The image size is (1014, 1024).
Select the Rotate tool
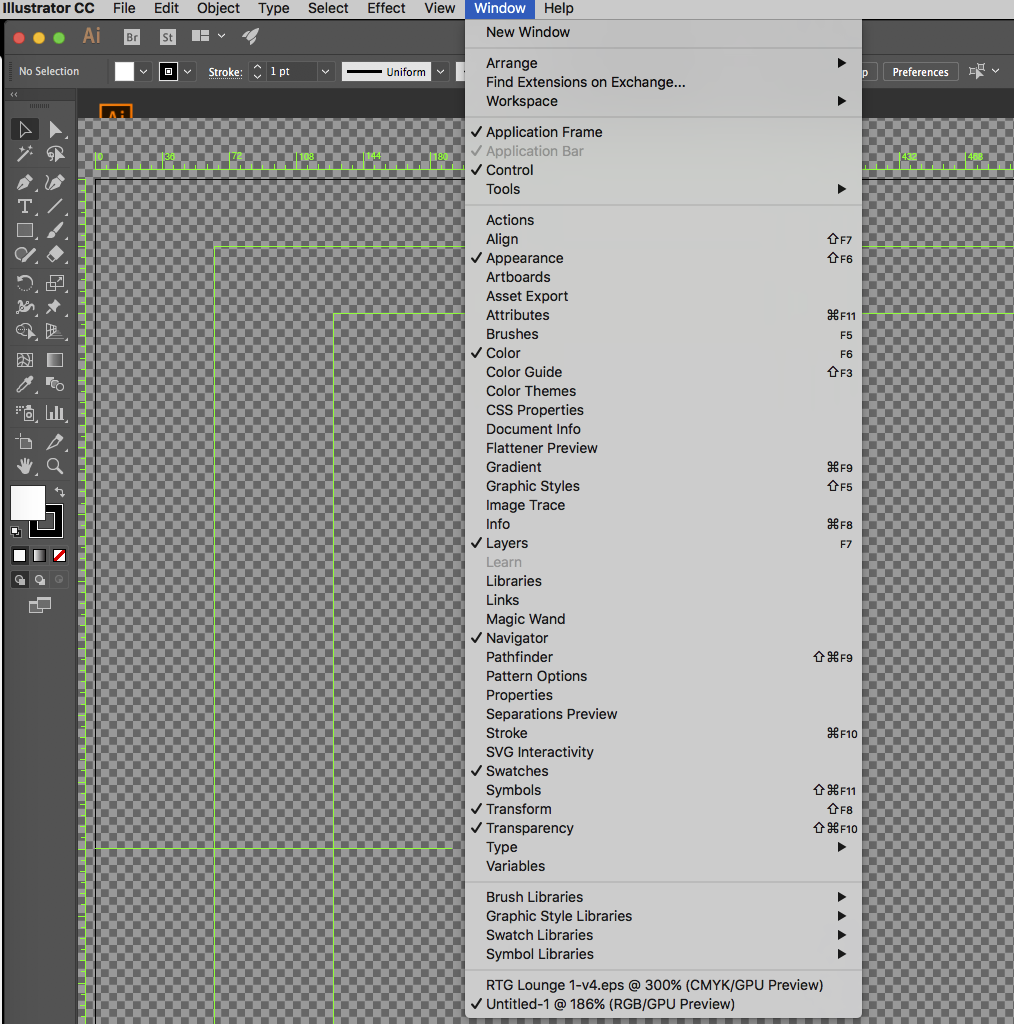(x=25, y=283)
